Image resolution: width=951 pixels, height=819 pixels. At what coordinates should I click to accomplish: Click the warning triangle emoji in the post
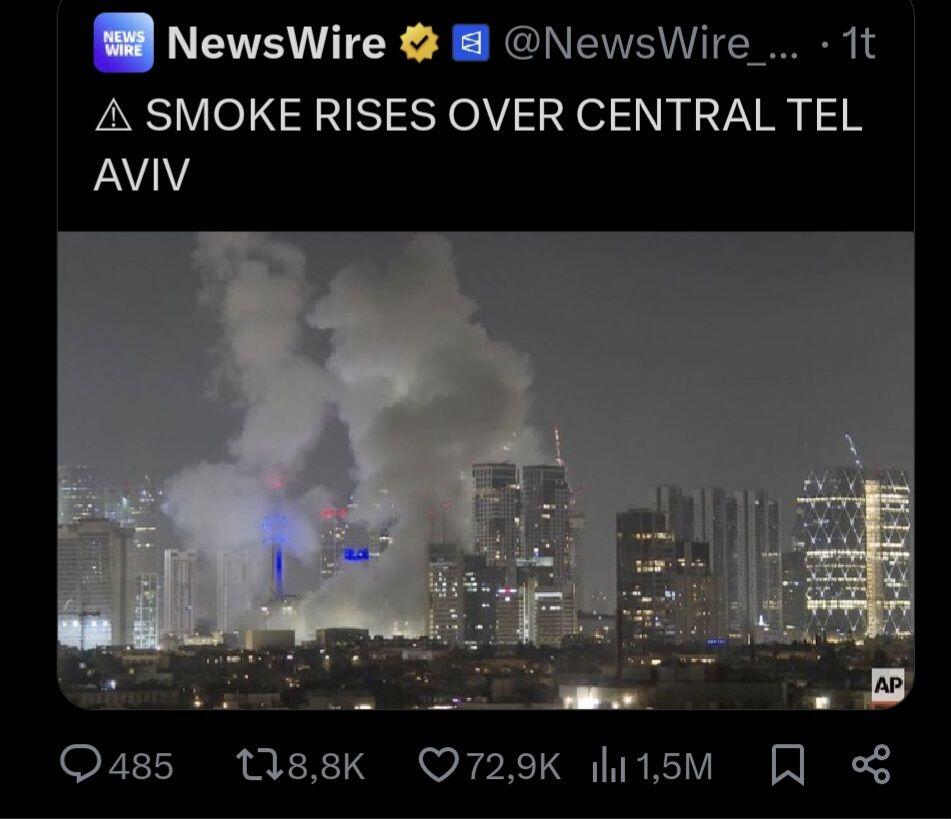pos(113,115)
